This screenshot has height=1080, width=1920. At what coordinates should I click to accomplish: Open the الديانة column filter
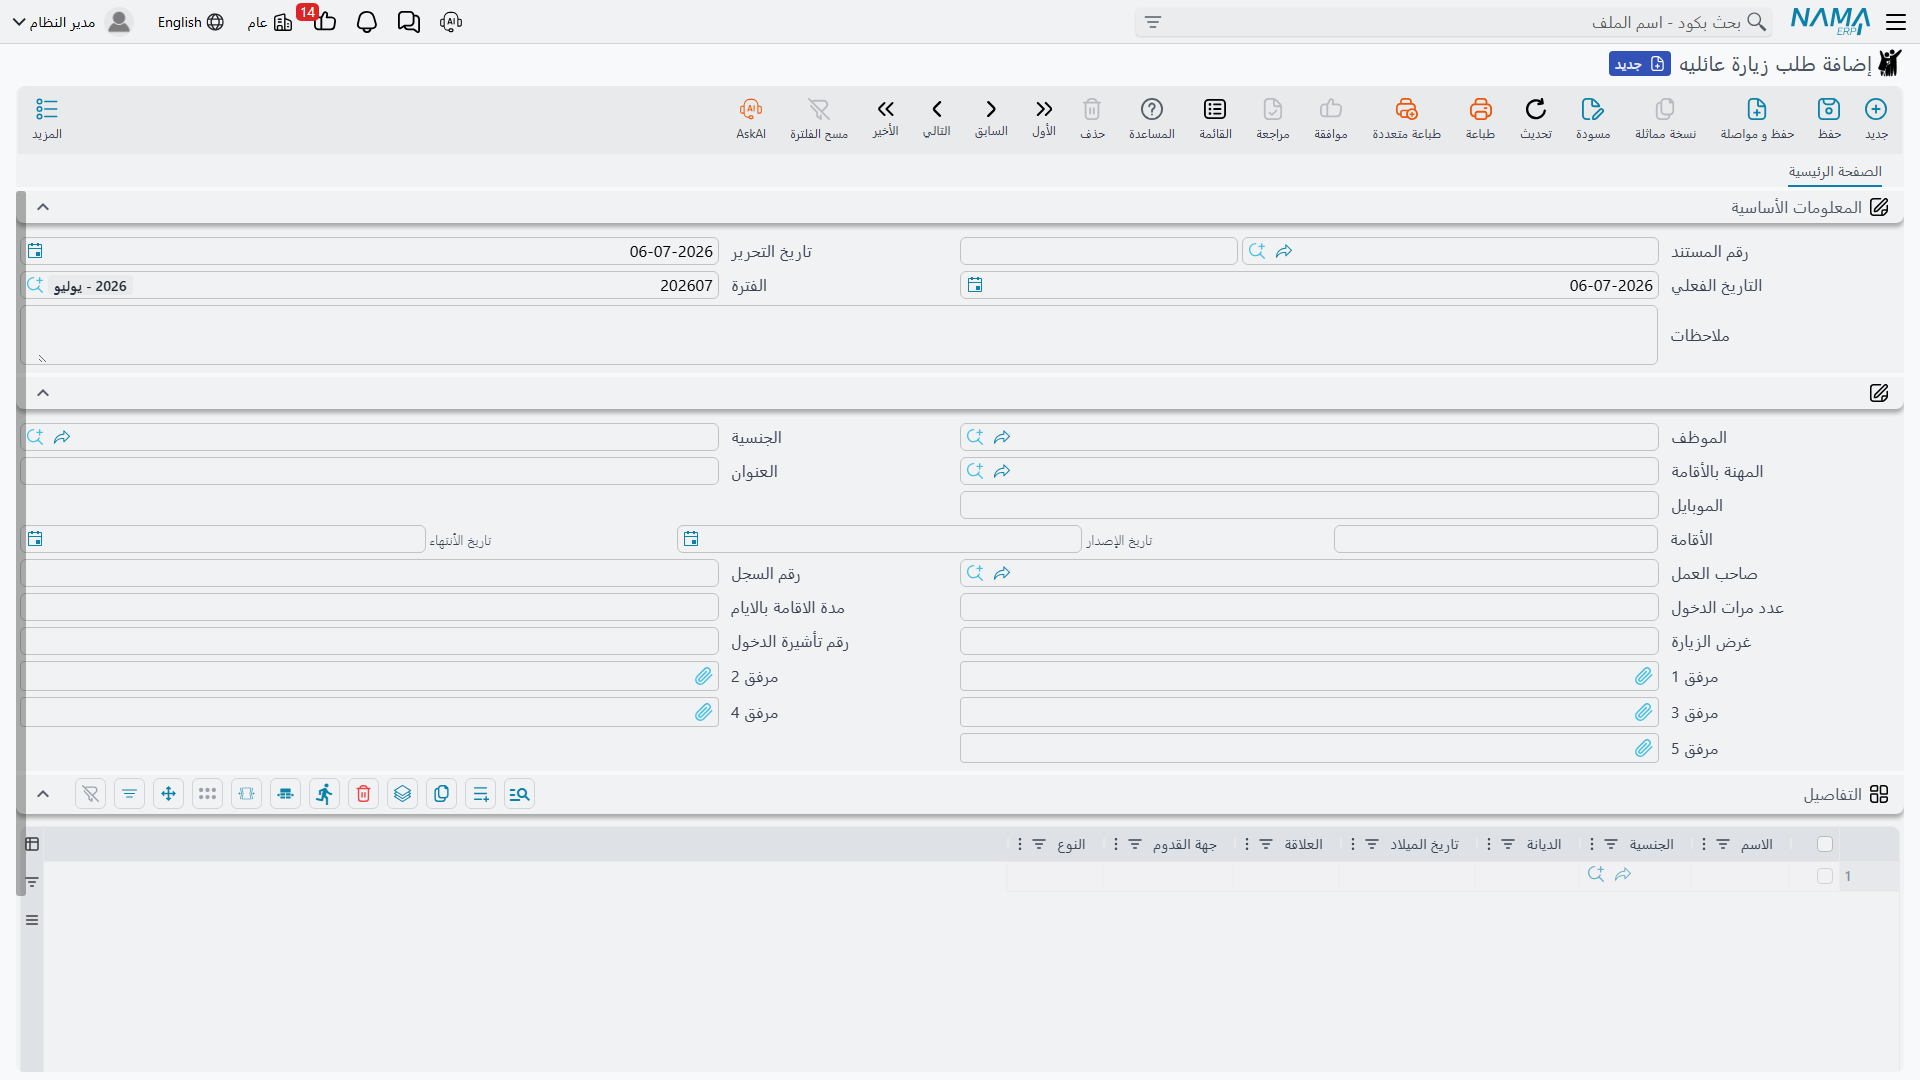(1508, 845)
